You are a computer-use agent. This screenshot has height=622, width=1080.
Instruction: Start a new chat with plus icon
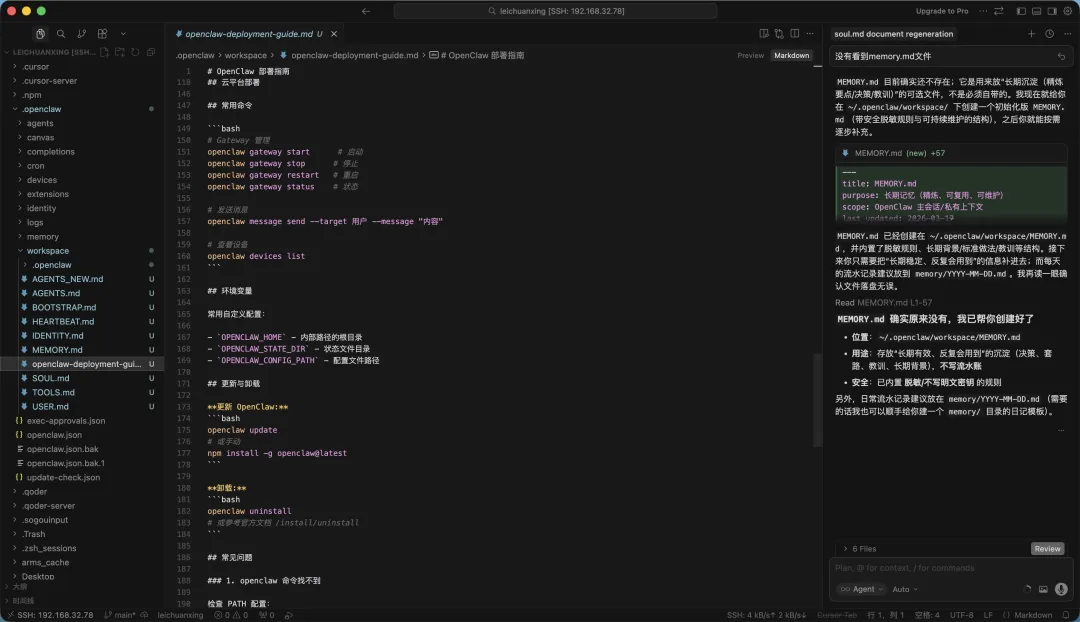pos(1031,34)
